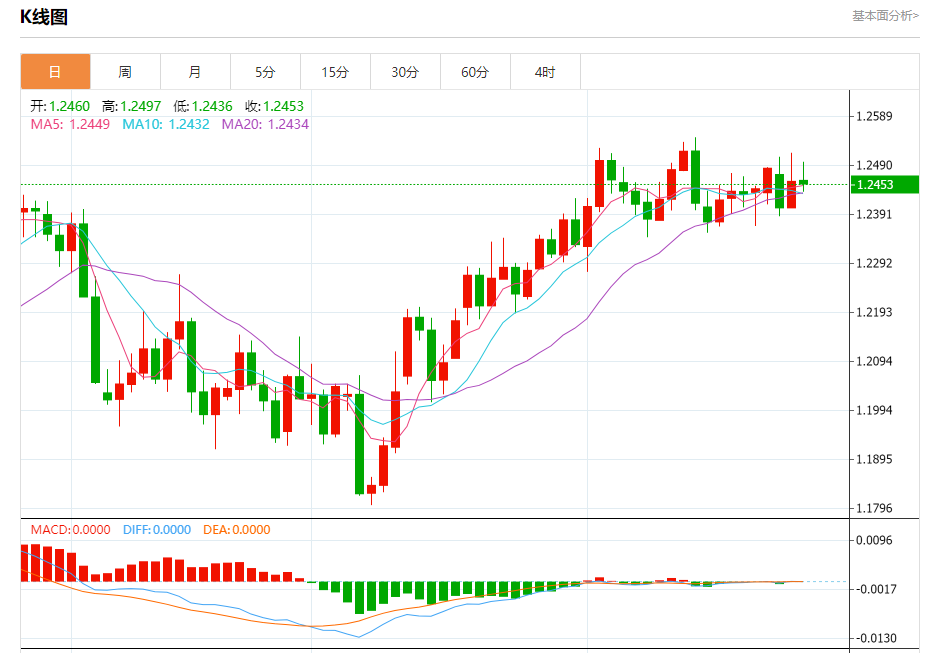Click the DIFF:0.0000 indicator label
This screenshot has height=653, width=931.
click(x=157, y=530)
